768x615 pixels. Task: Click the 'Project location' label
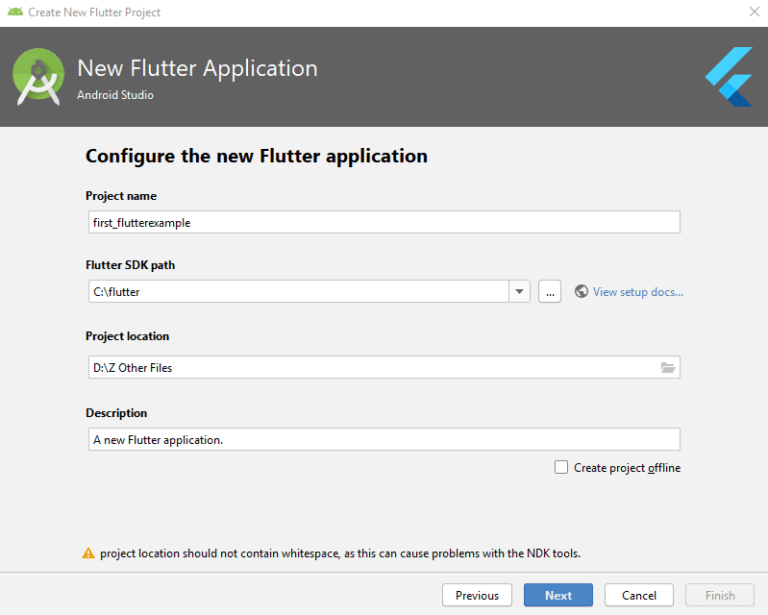pos(127,336)
